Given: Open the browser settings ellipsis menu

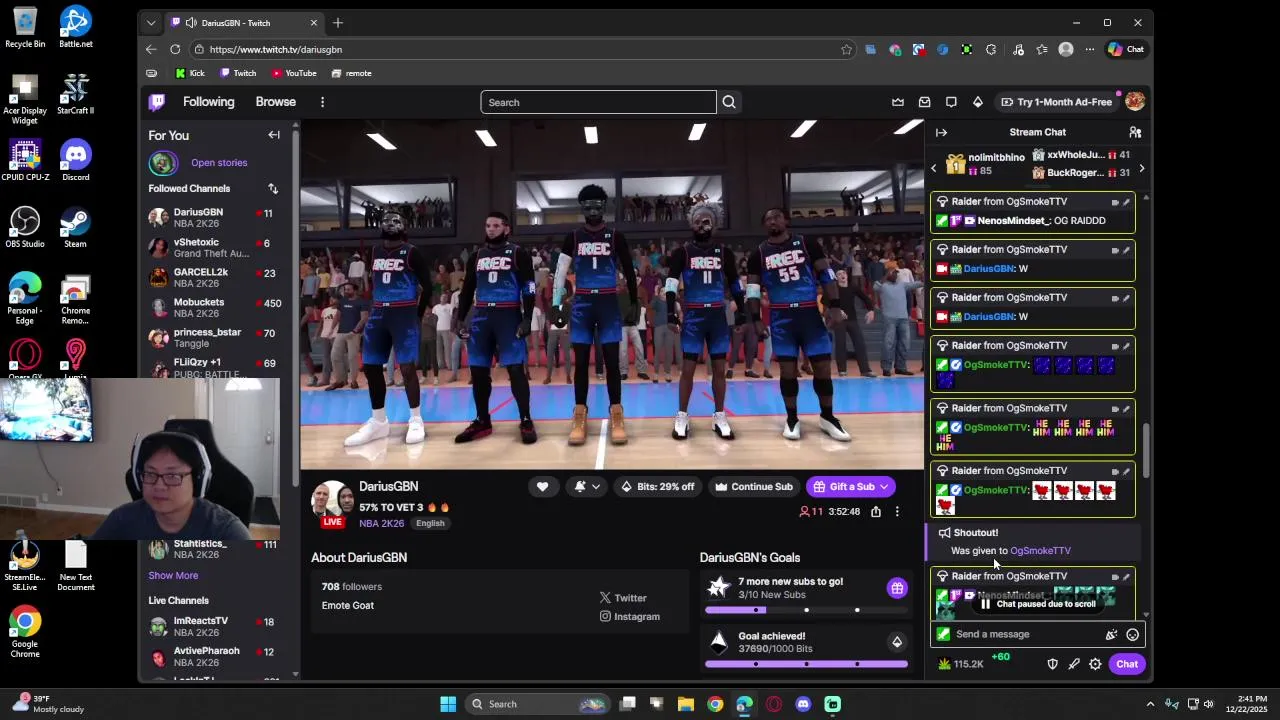Looking at the screenshot, I should coord(1090,49).
